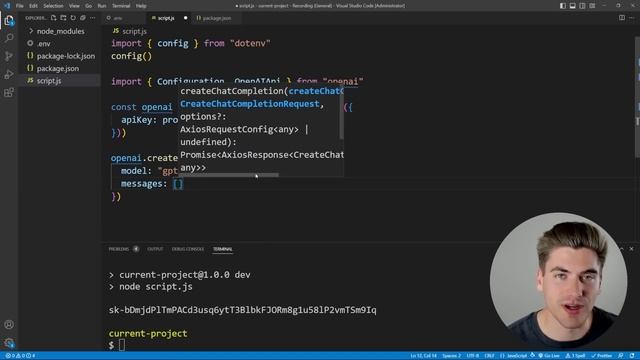Open the Edit menu

(33, 6)
